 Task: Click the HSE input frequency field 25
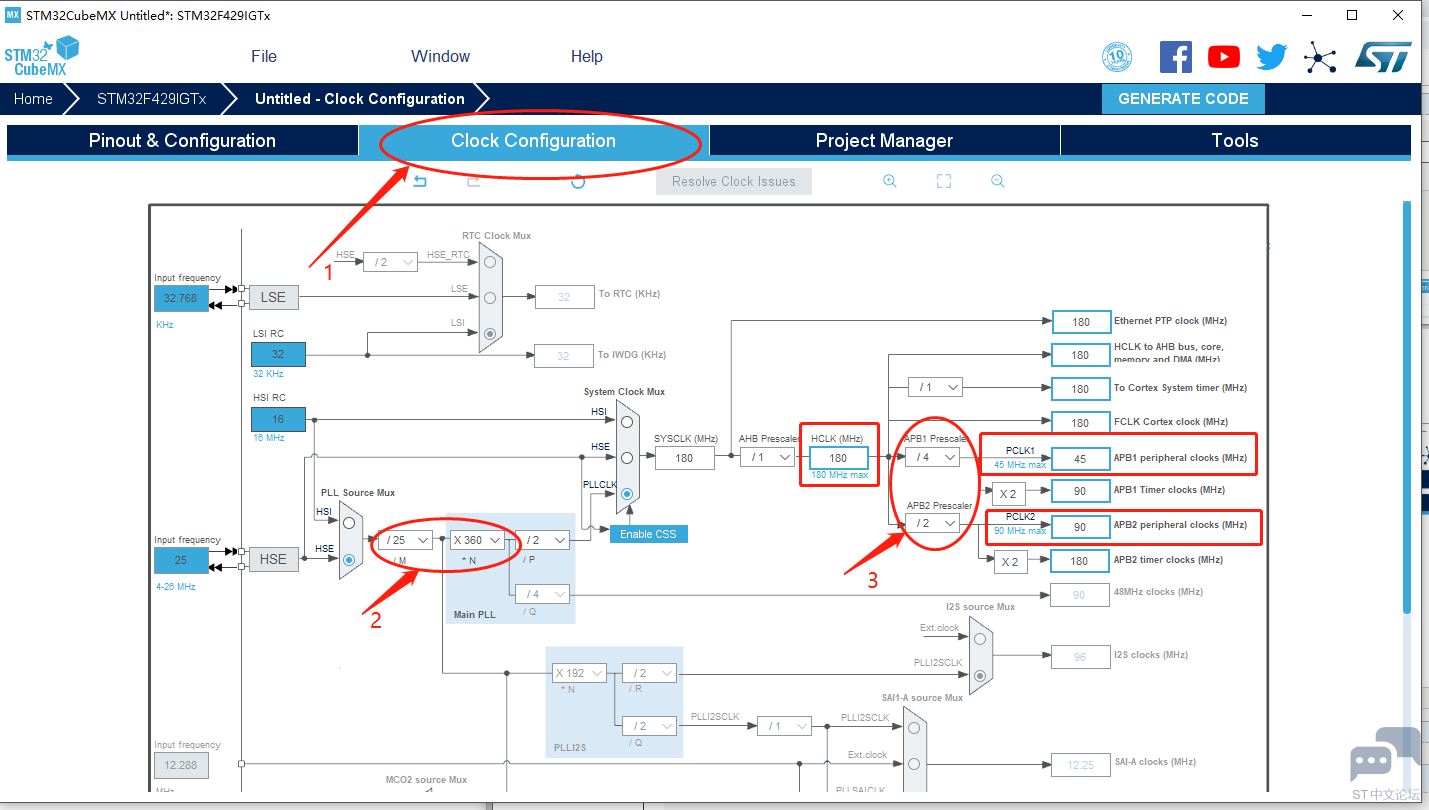181,560
